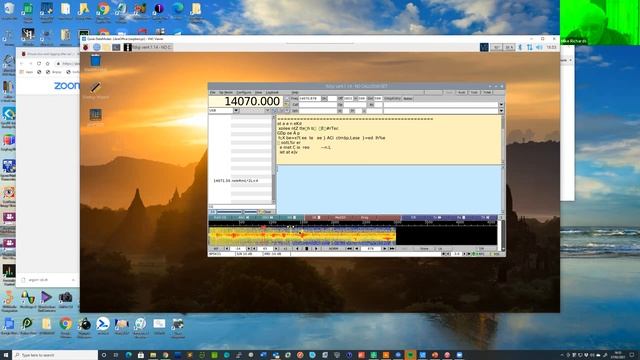Image resolution: width=640 pixels, height=360 pixels.
Task: Expand the upper right log field dropdown arrow
Action: [x=501, y=104]
